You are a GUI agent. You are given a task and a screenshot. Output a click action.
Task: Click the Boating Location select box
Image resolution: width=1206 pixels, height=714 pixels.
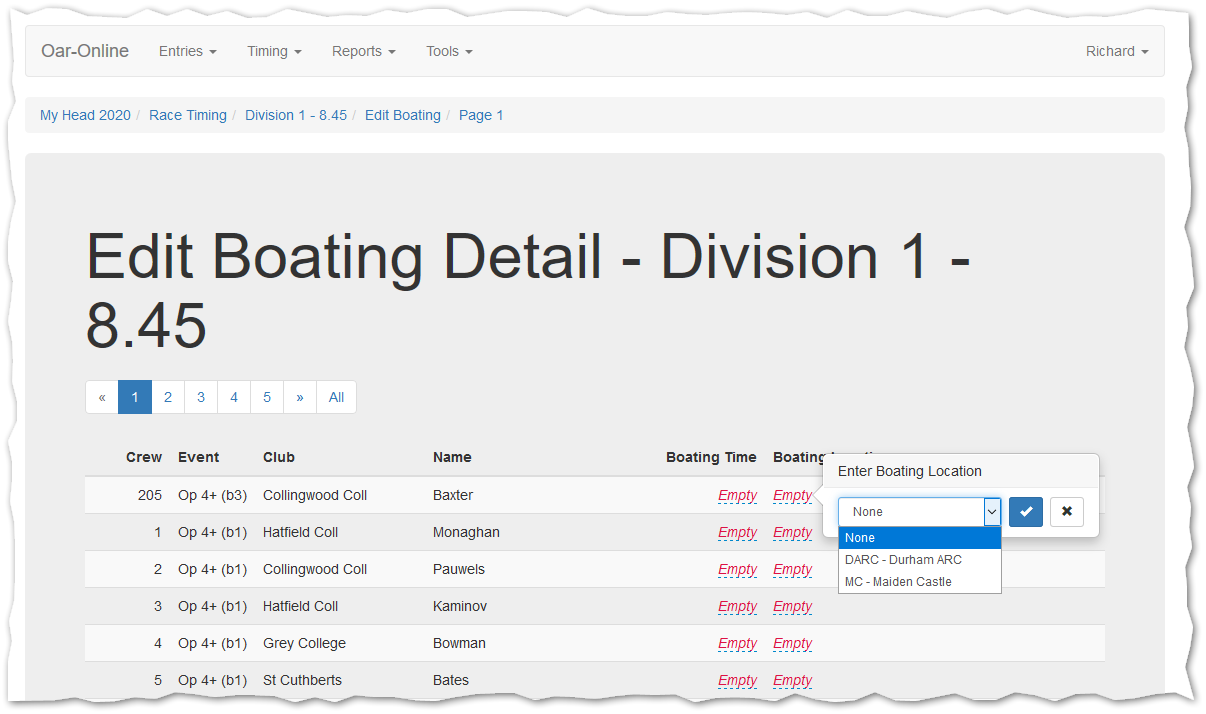click(918, 512)
